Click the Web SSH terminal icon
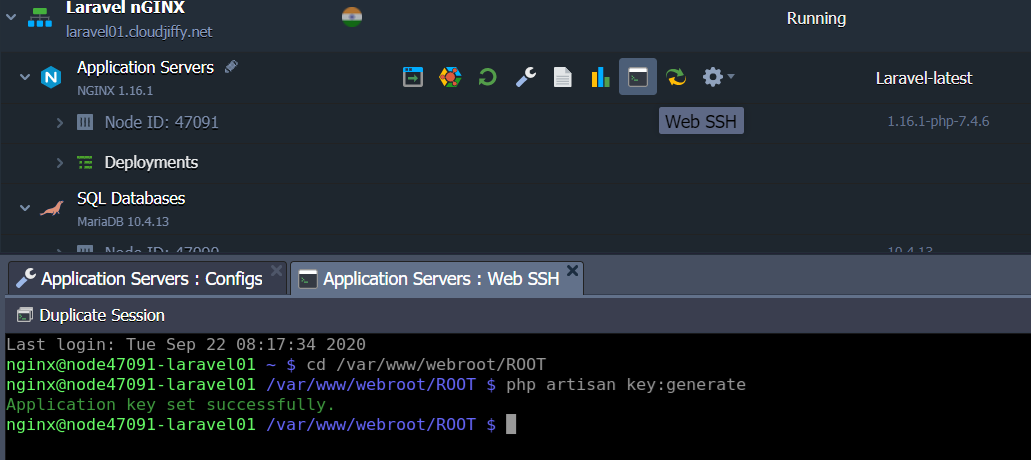This screenshot has width=1031, height=460. click(x=638, y=77)
